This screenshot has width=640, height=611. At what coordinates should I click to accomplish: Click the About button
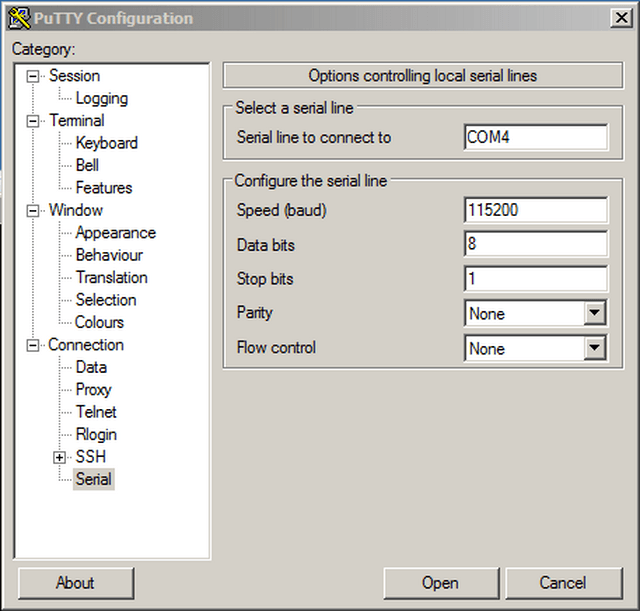tap(75, 583)
